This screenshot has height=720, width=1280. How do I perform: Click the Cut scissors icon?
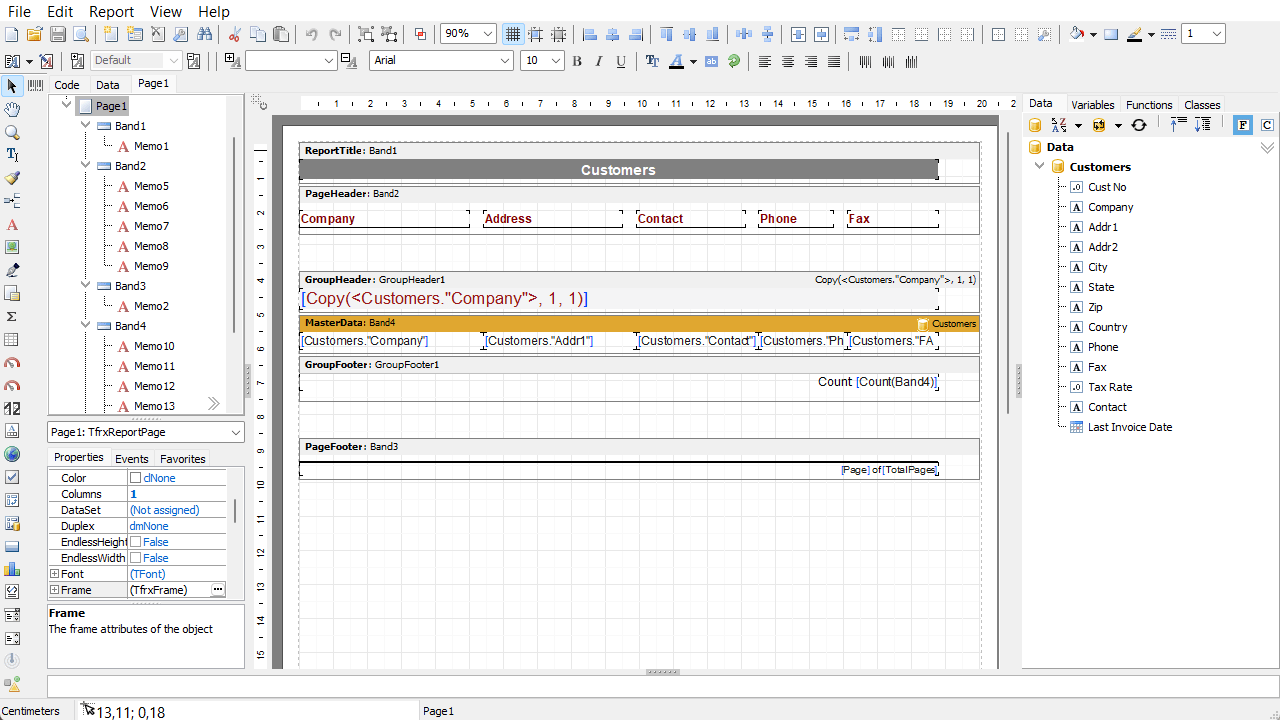tap(235, 34)
